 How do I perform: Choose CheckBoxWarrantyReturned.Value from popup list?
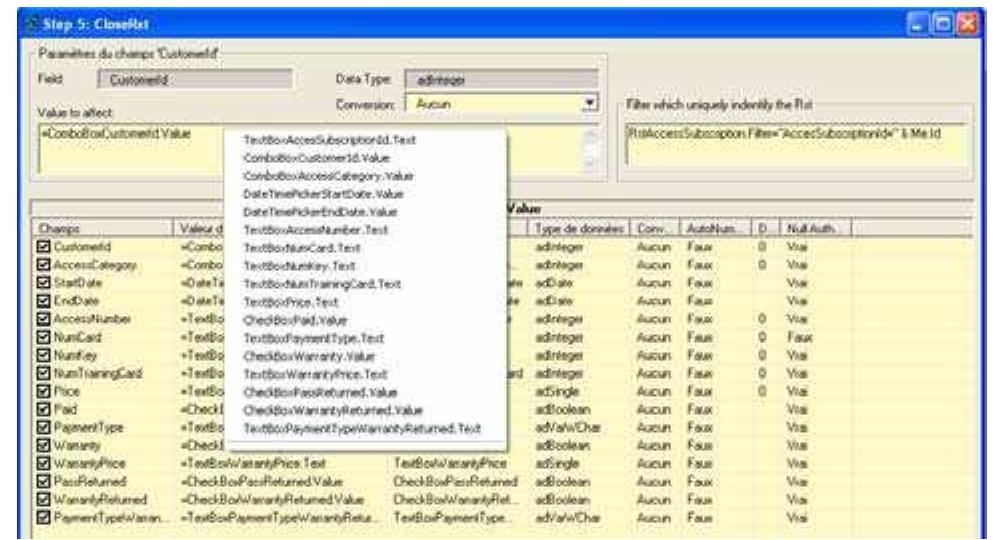pos(333,411)
